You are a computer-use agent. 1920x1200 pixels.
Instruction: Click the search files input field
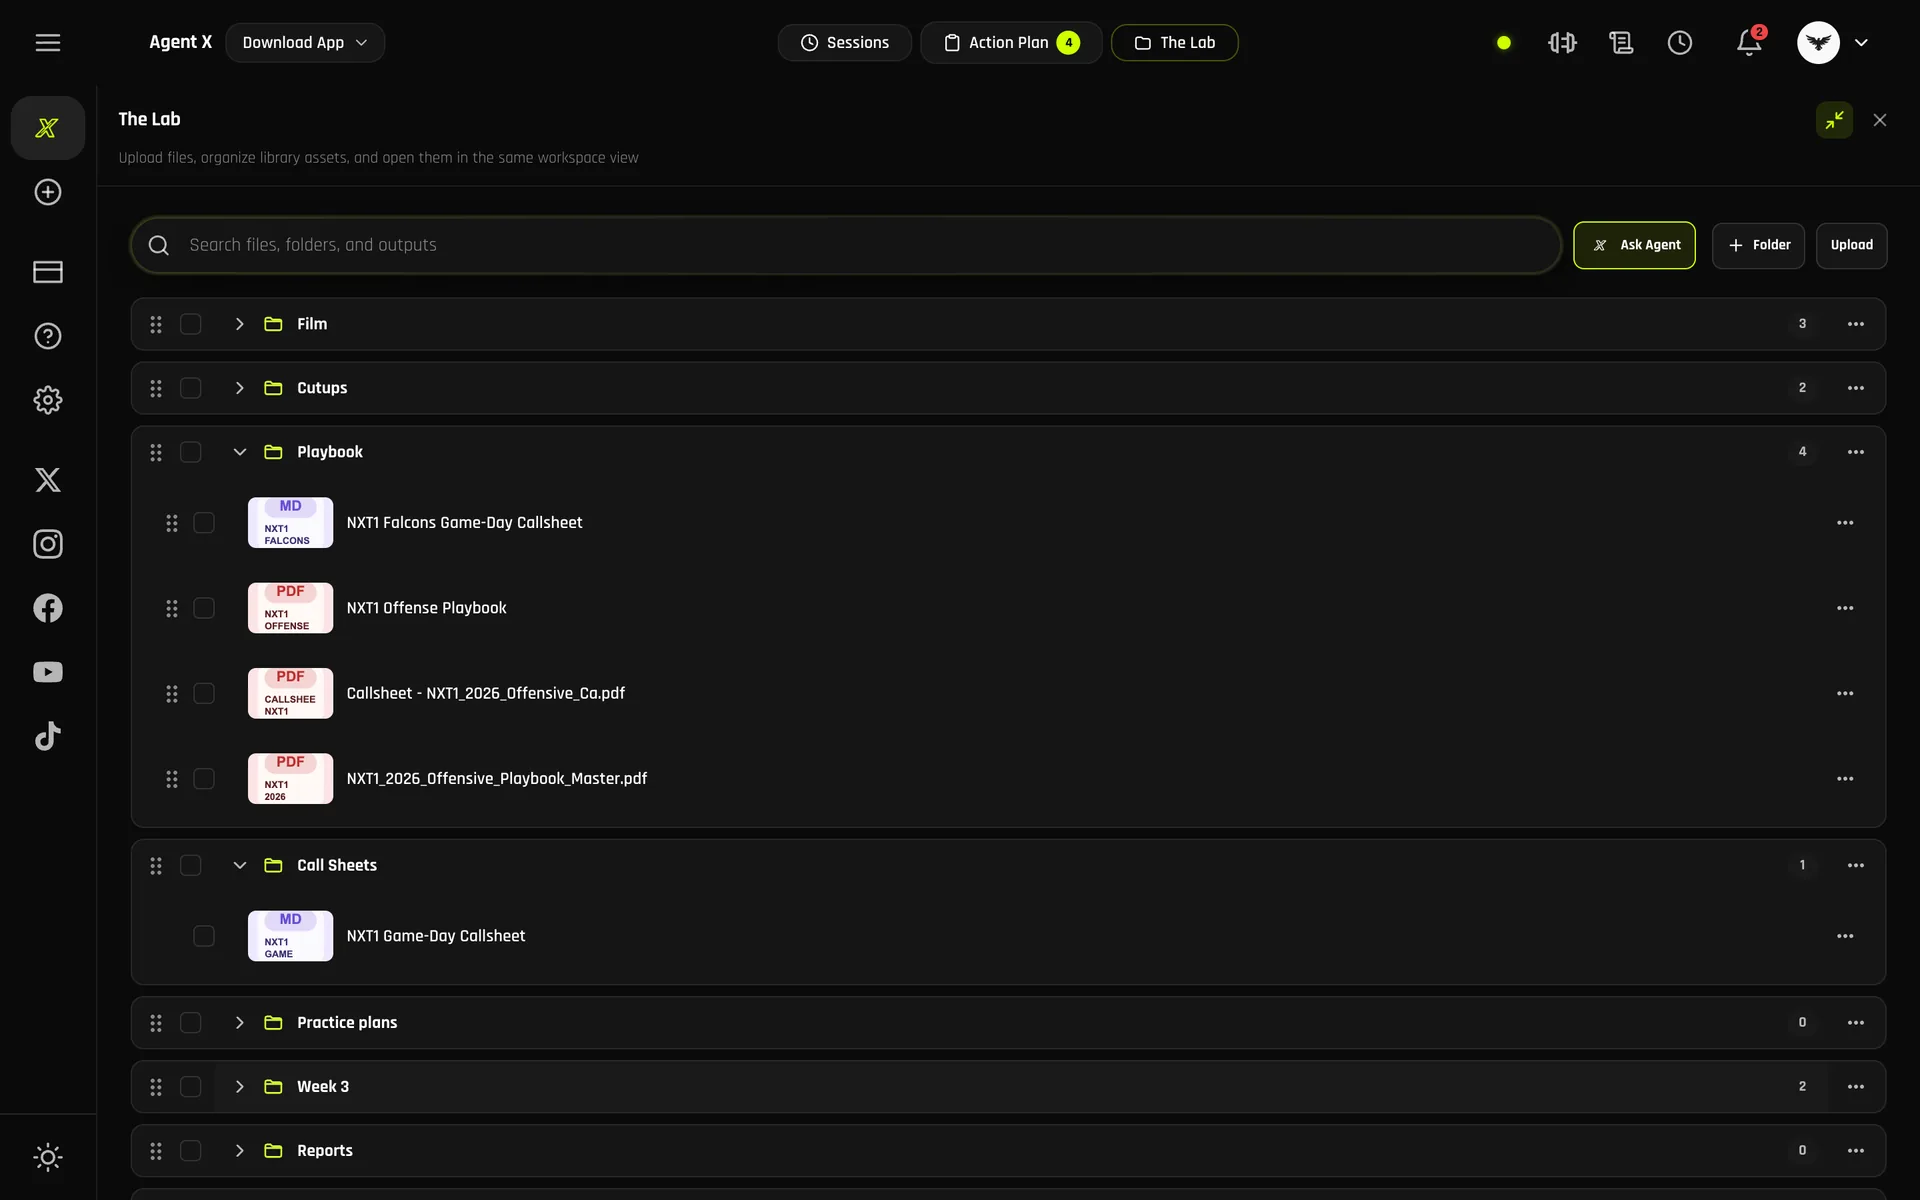click(846, 245)
